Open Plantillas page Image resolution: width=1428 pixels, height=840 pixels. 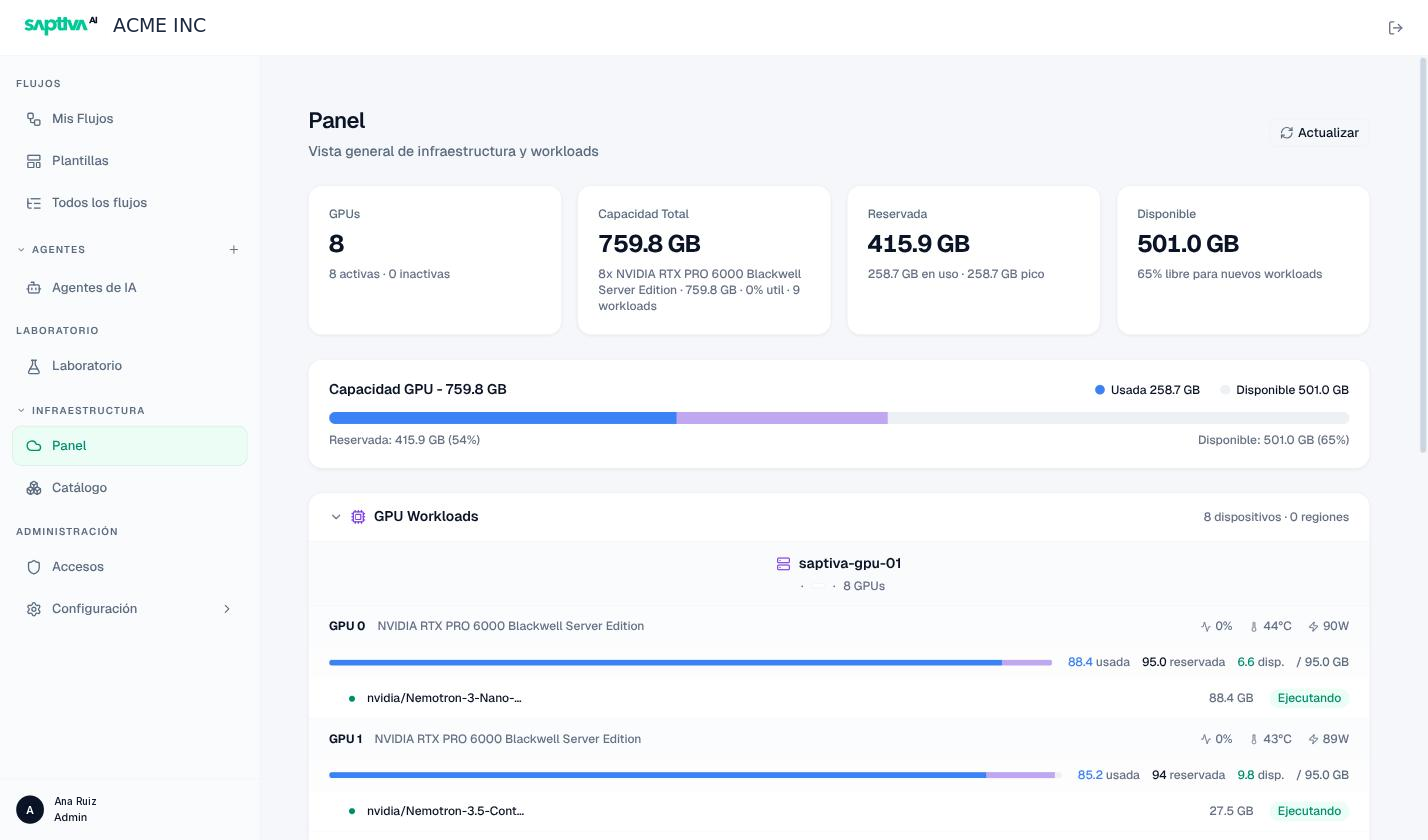(x=130, y=161)
